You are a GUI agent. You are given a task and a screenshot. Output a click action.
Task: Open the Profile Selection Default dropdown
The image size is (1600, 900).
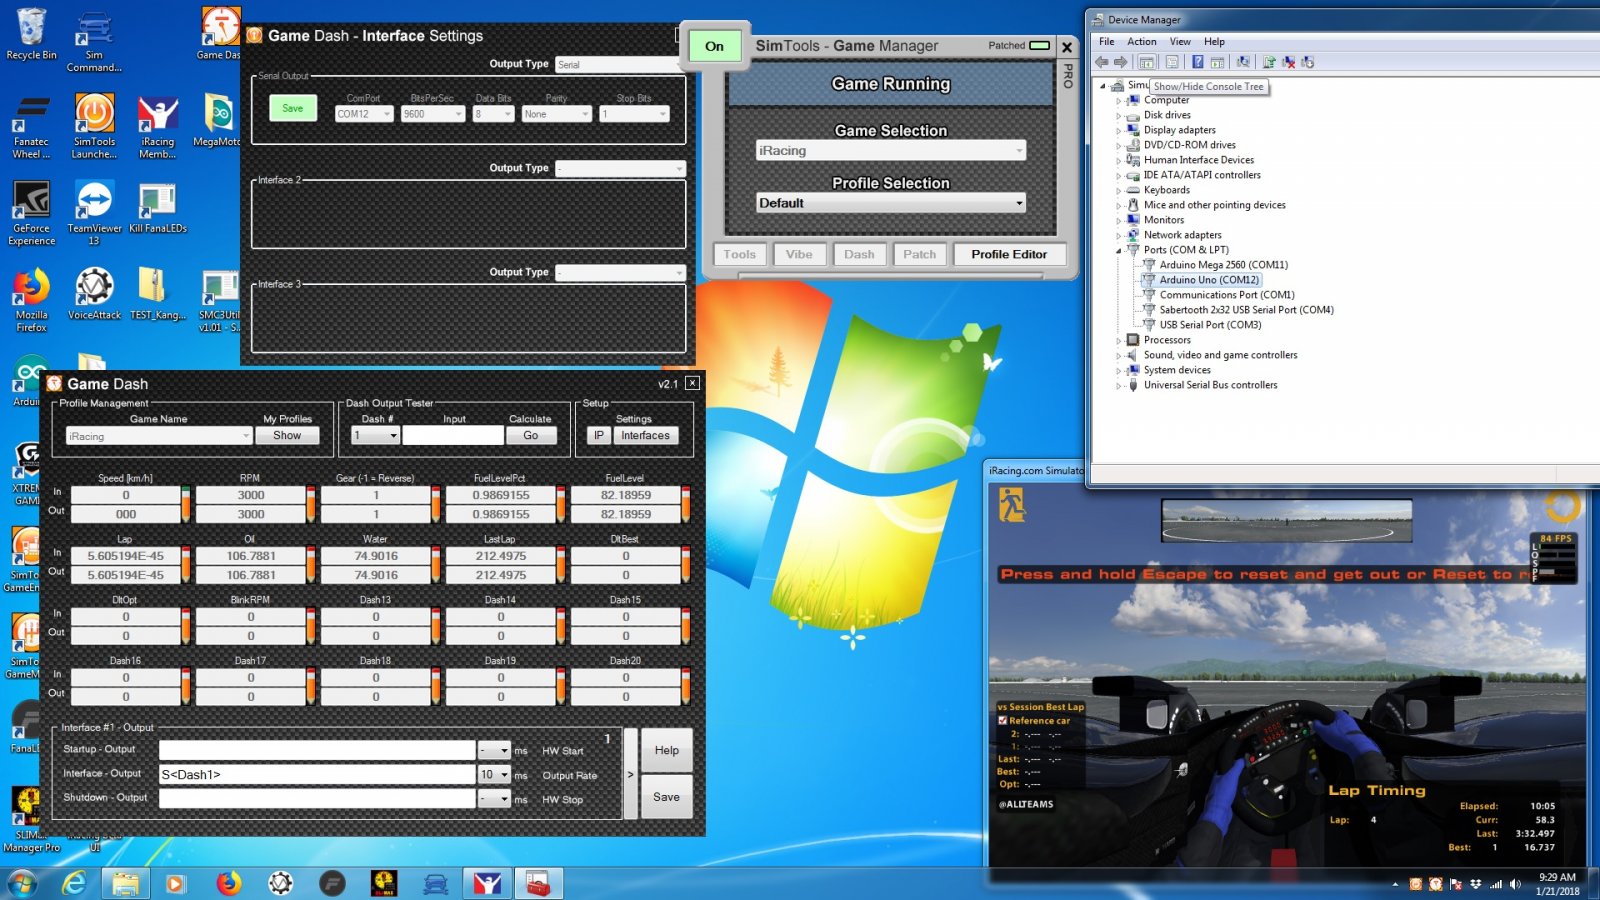click(890, 203)
